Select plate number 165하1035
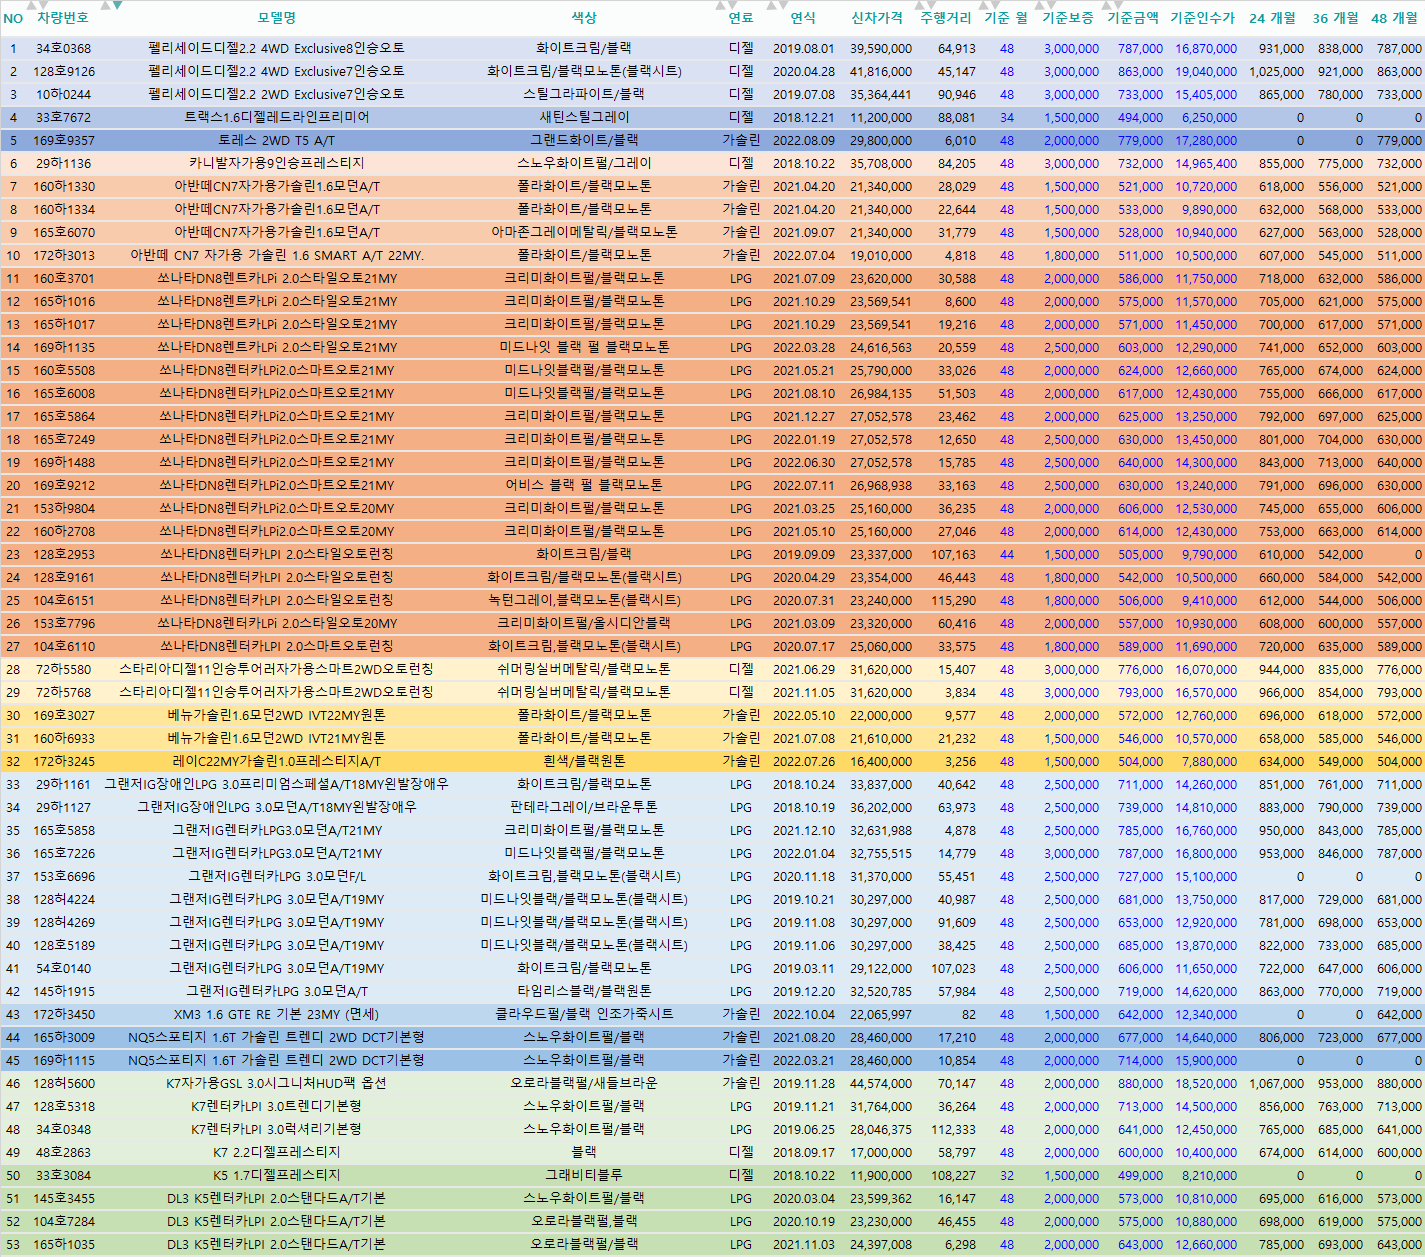1425x1257 pixels. tap(64, 1244)
